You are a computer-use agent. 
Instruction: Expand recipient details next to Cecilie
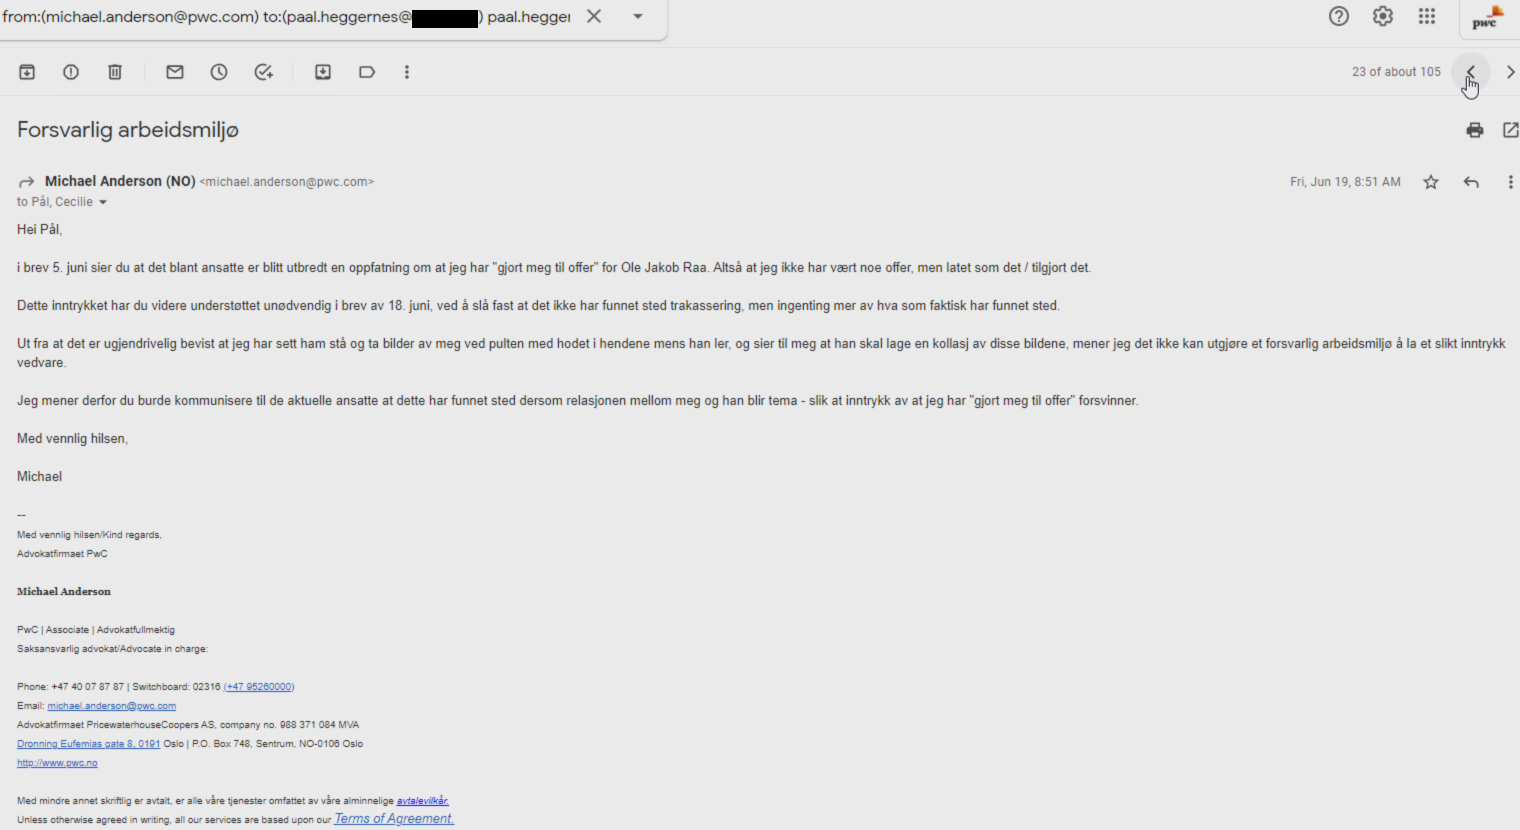coord(102,202)
